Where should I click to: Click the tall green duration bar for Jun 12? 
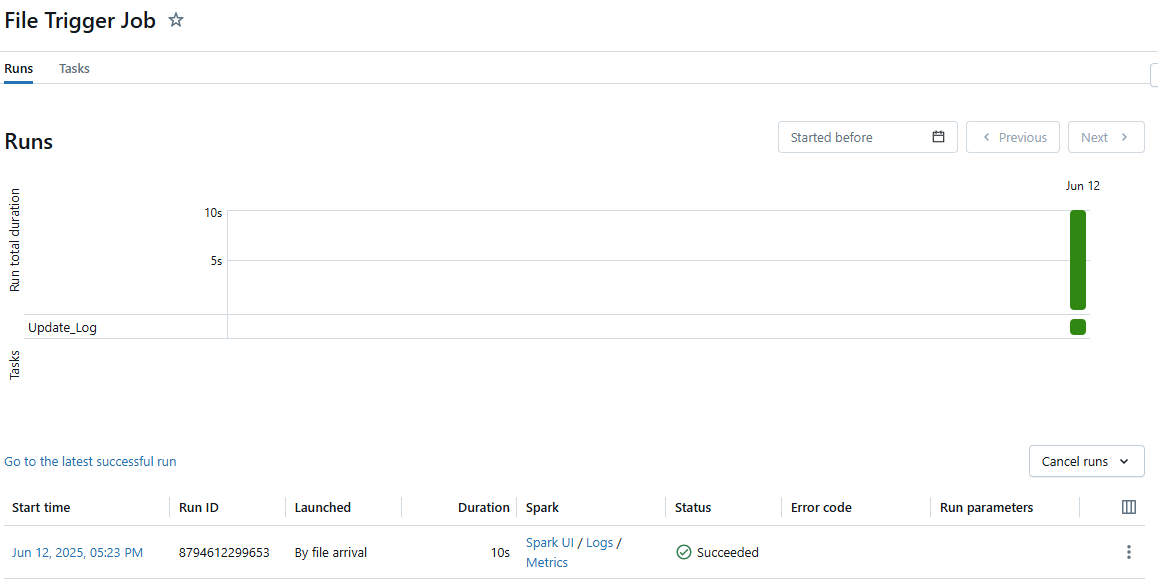(1078, 260)
